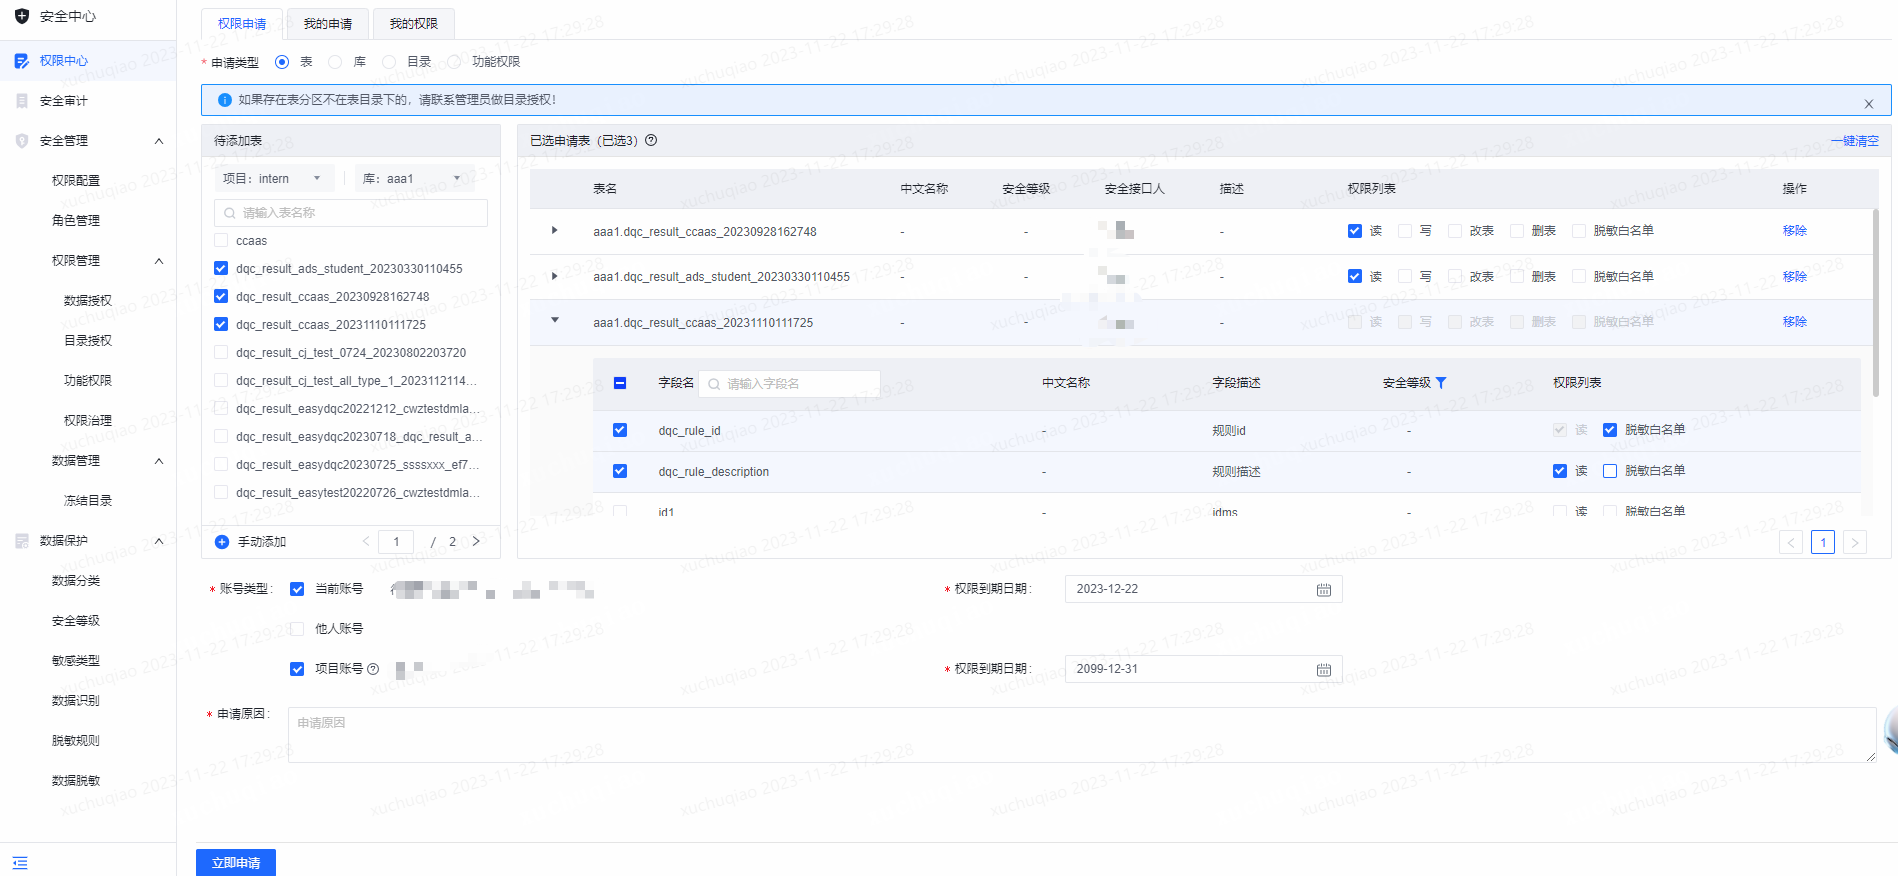Click the search icon in the table name box
Viewport: 1898px width, 876px height.
pyautogui.click(x=231, y=213)
